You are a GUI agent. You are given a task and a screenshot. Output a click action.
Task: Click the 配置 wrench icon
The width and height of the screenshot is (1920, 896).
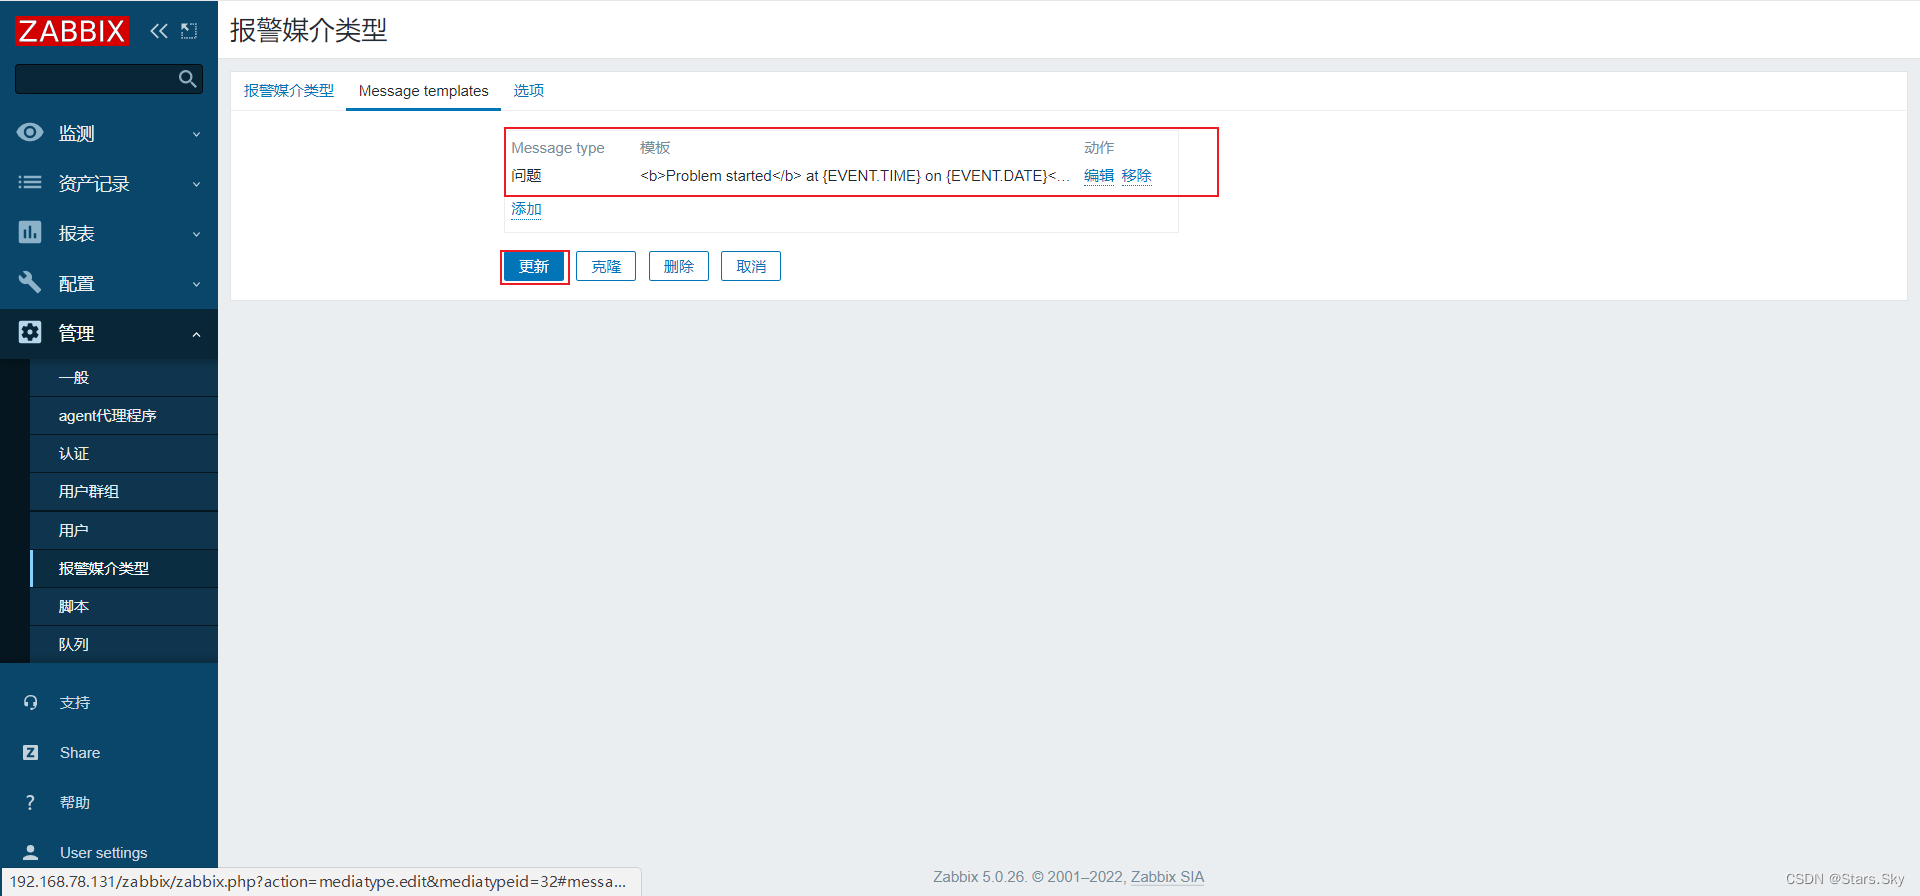coord(30,283)
